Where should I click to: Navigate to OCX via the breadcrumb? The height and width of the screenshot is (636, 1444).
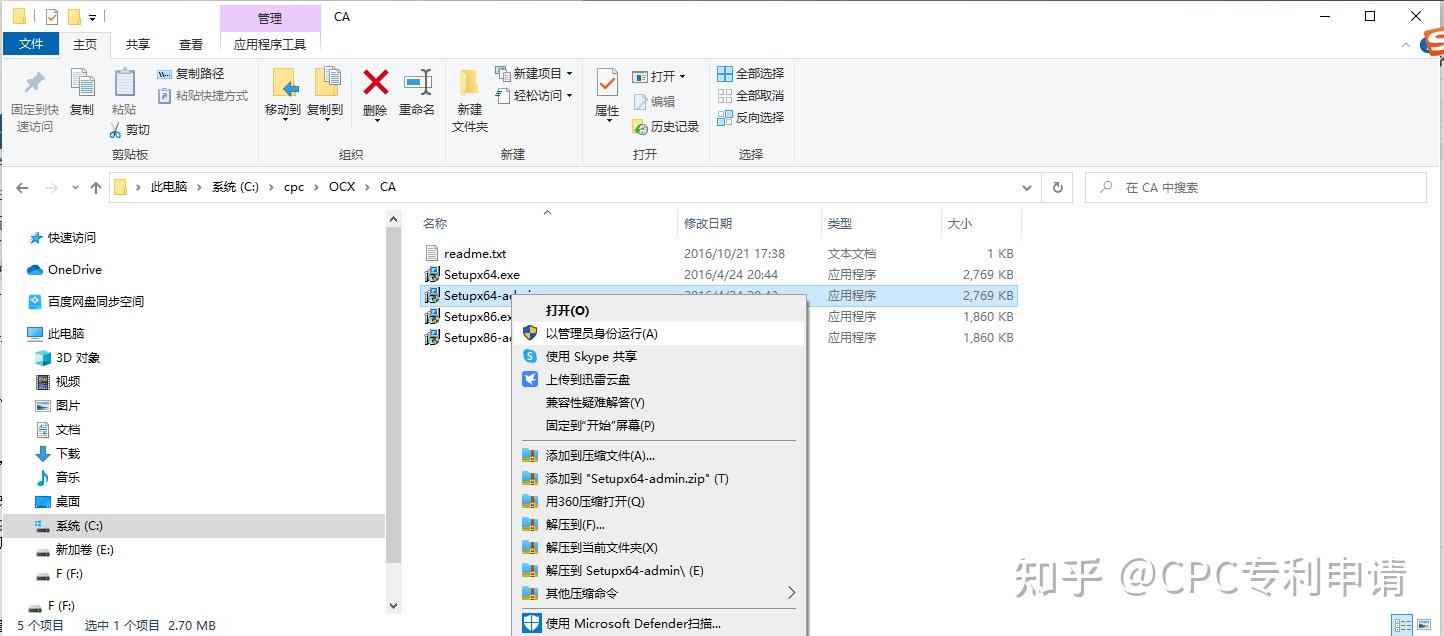pos(342,187)
